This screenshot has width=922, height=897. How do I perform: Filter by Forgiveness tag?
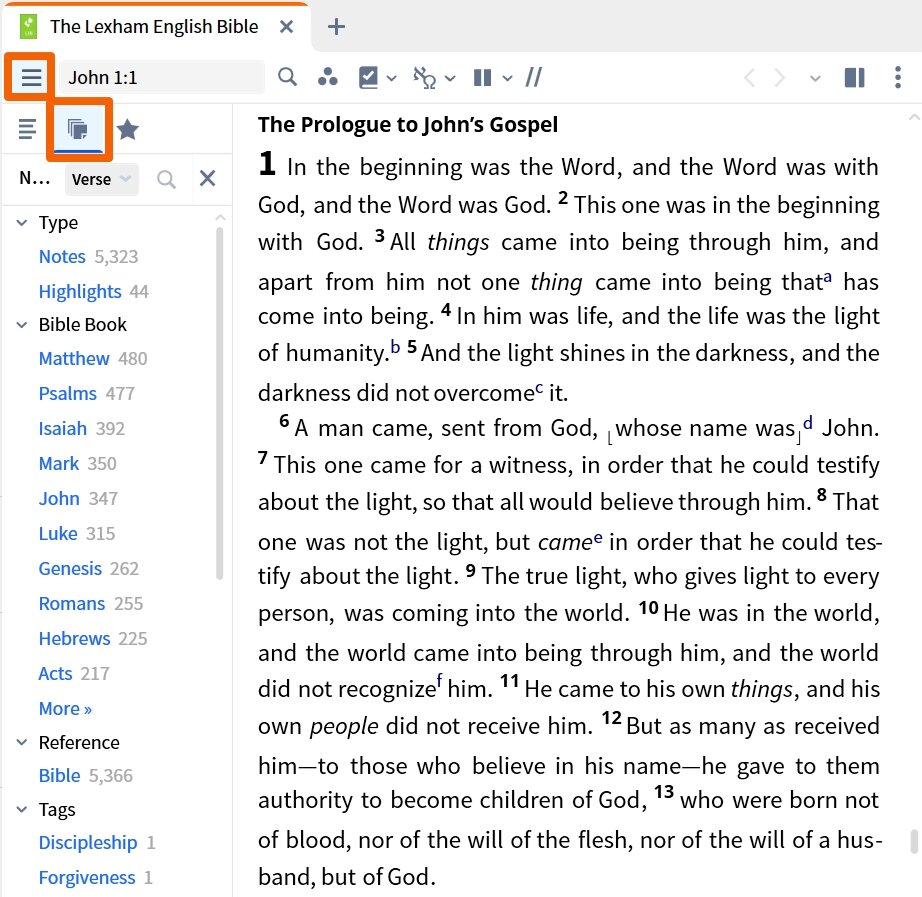point(87,878)
